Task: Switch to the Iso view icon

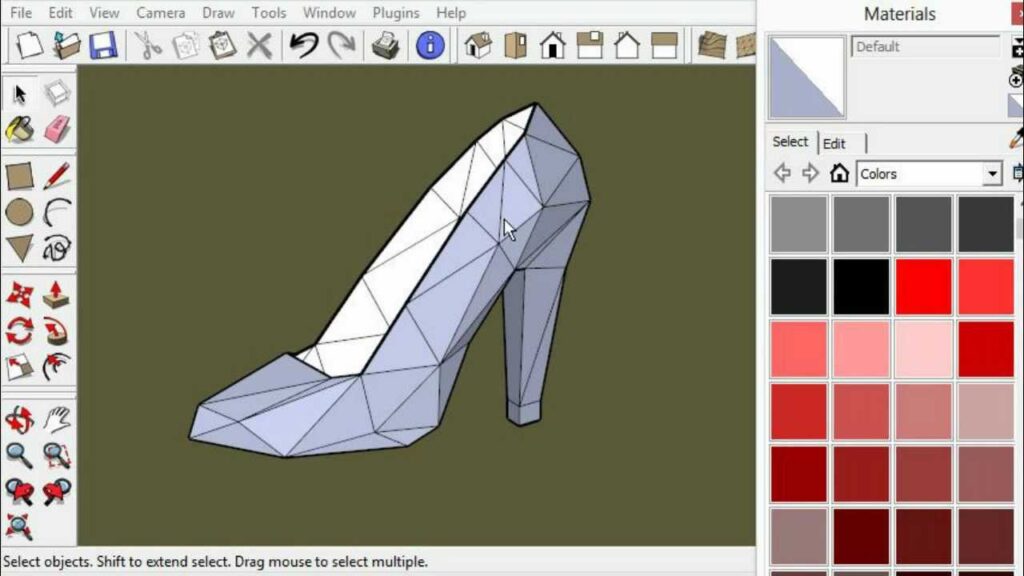Action: point(478,45)
